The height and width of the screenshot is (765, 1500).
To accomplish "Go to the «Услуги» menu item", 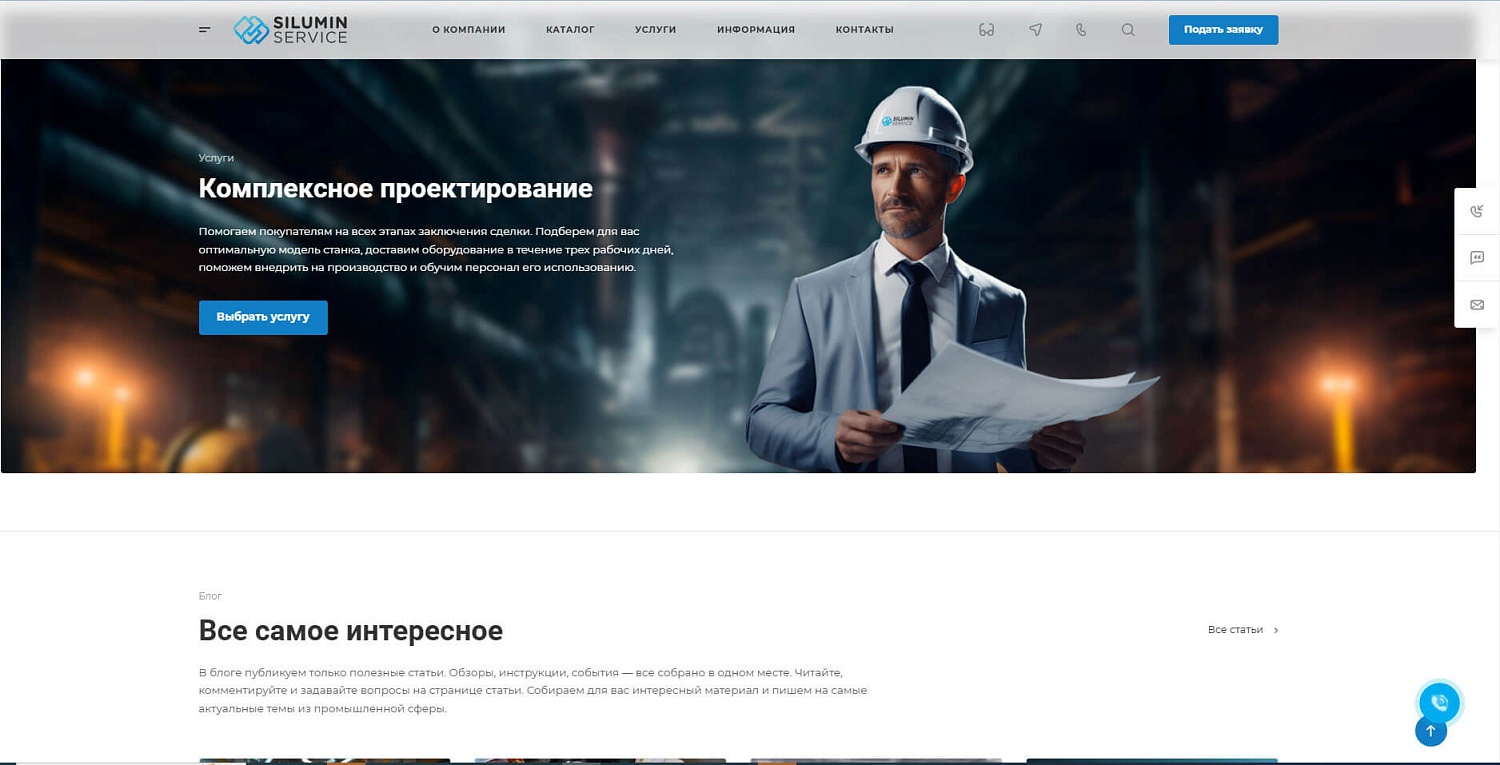I will [655, 30].
